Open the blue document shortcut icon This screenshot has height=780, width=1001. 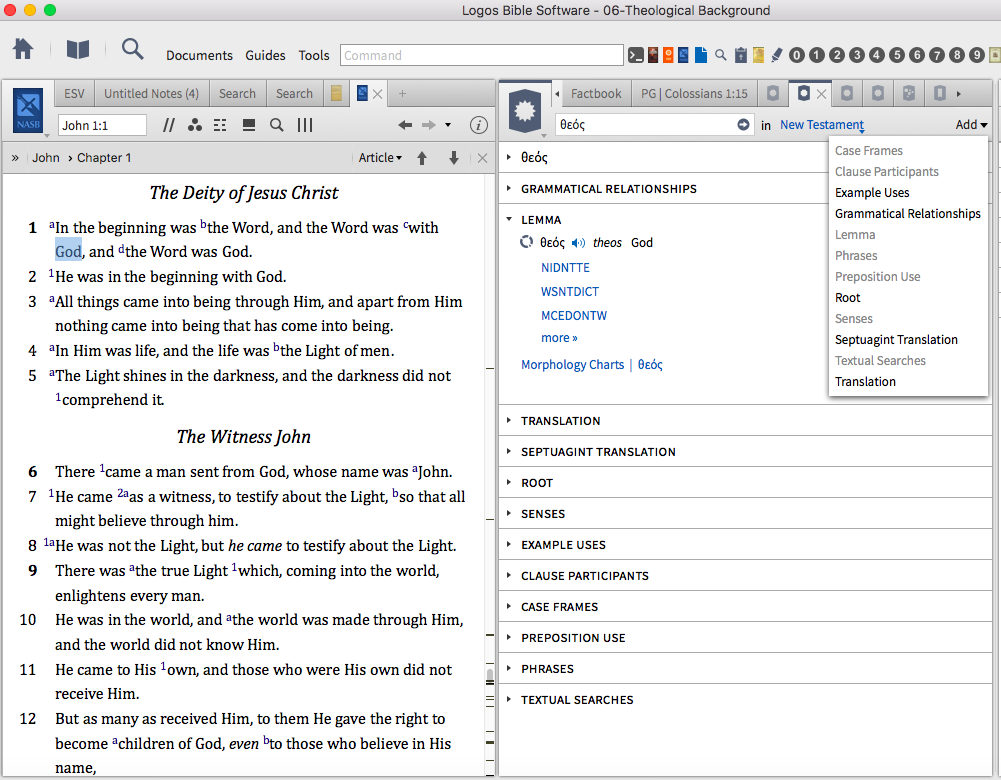click(701, 55)
